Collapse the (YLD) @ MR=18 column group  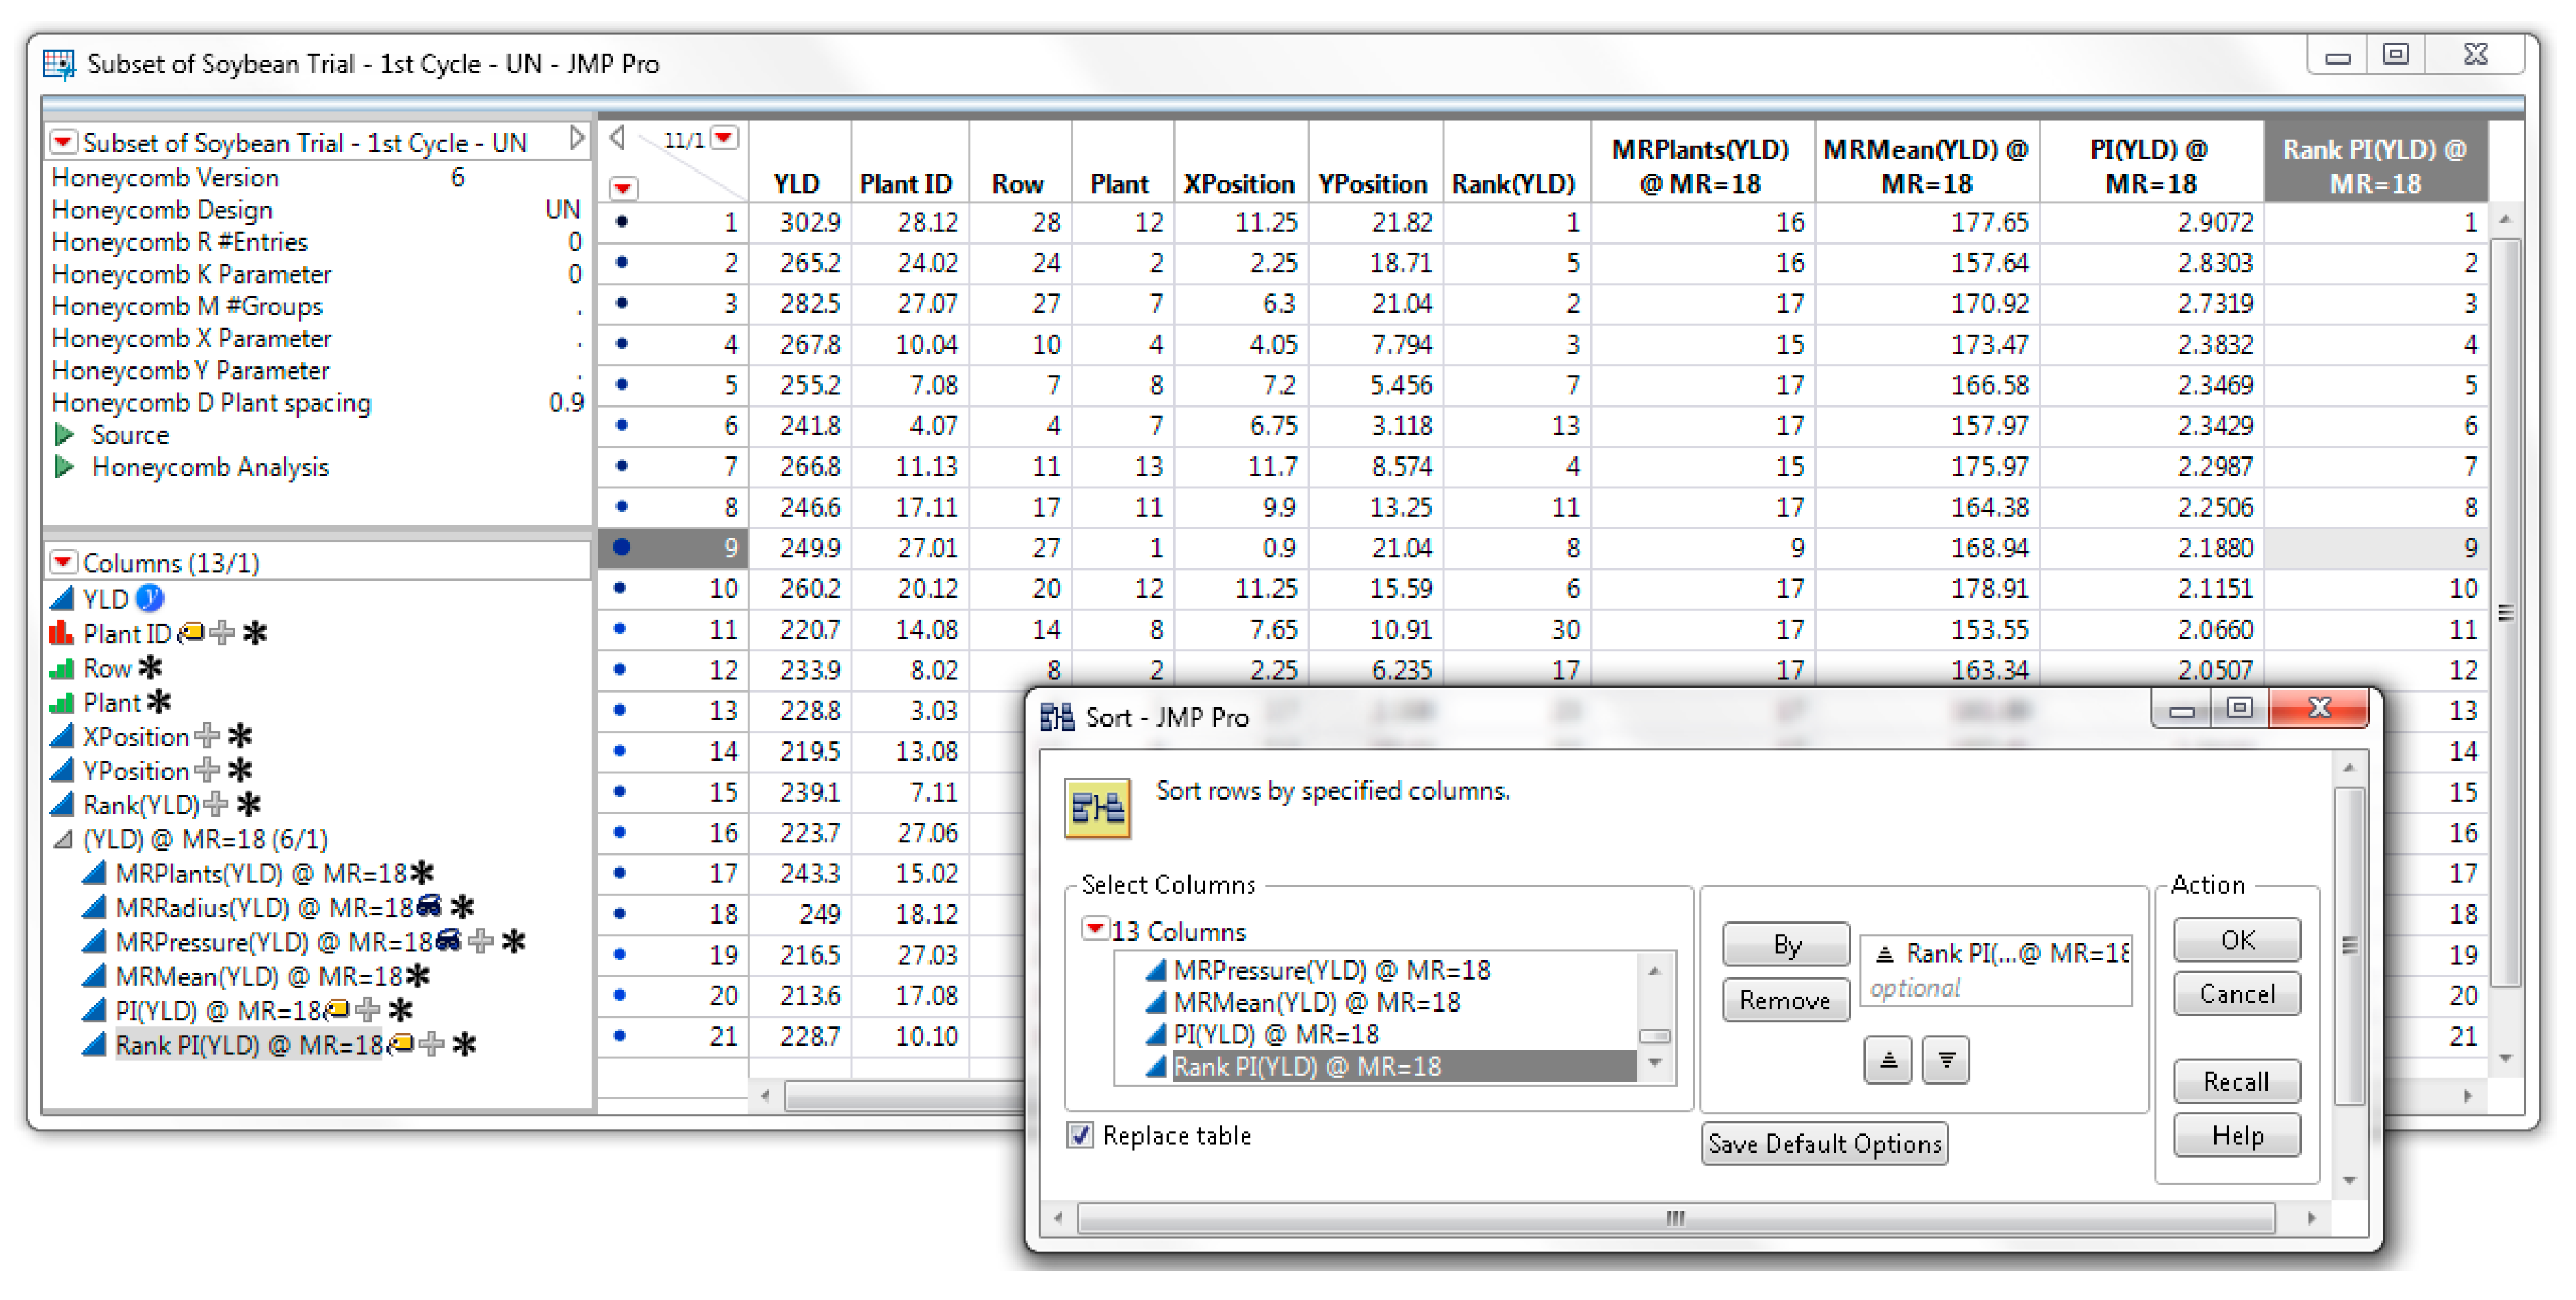pyautogui.click(x=63, y=840)
